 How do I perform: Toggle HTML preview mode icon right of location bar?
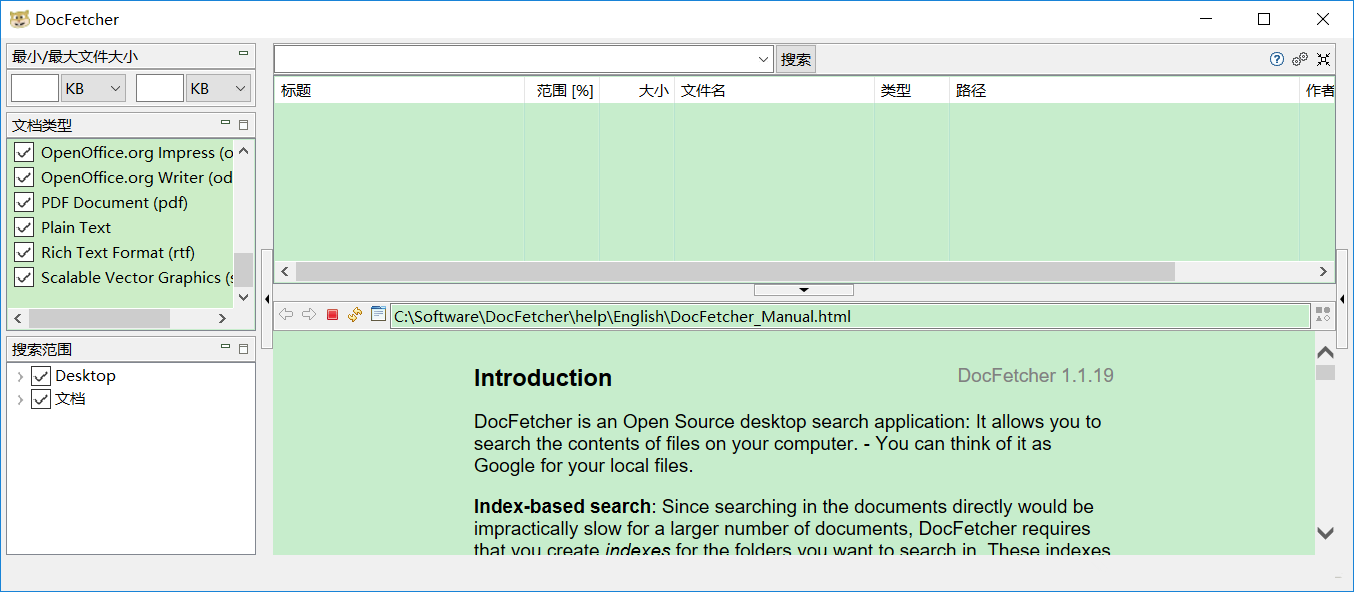[x=1323, y=315]
